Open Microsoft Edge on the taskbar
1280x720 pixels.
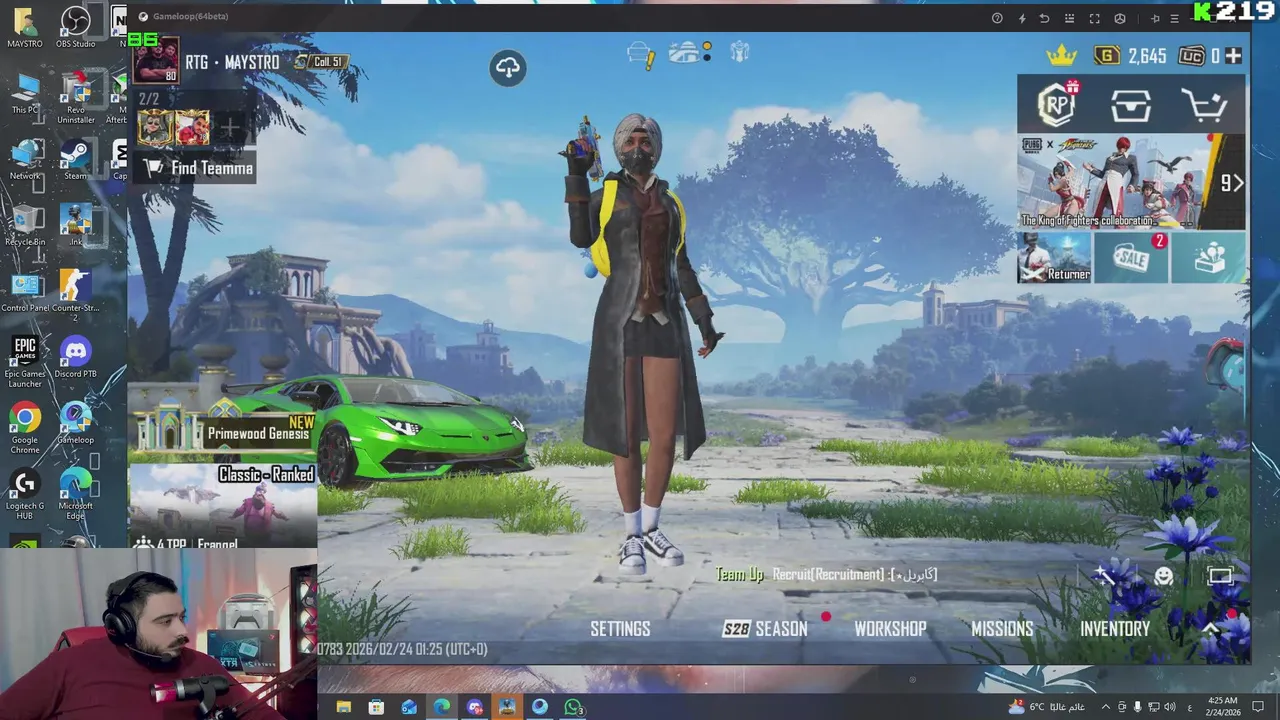click(442, 707)
